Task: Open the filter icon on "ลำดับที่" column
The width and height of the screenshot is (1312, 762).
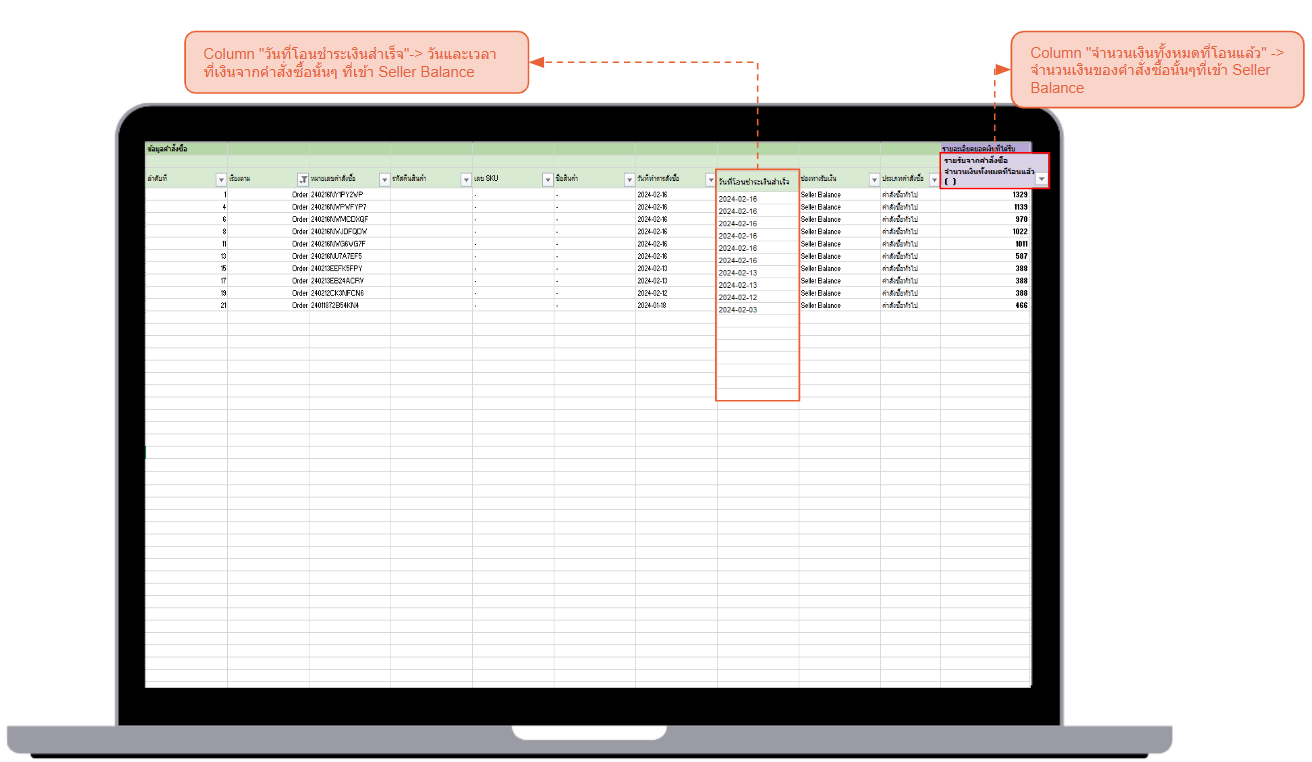Action: click(x=220, y=180)
